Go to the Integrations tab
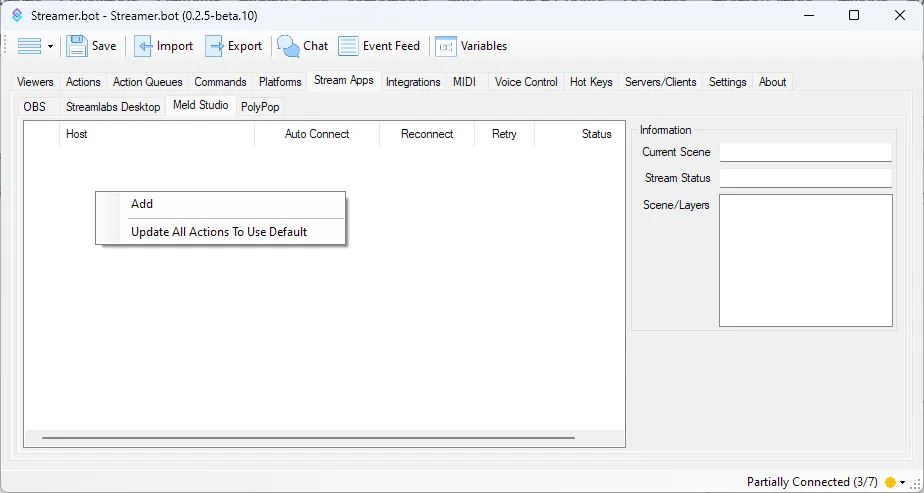 click(x=413, y=82)
